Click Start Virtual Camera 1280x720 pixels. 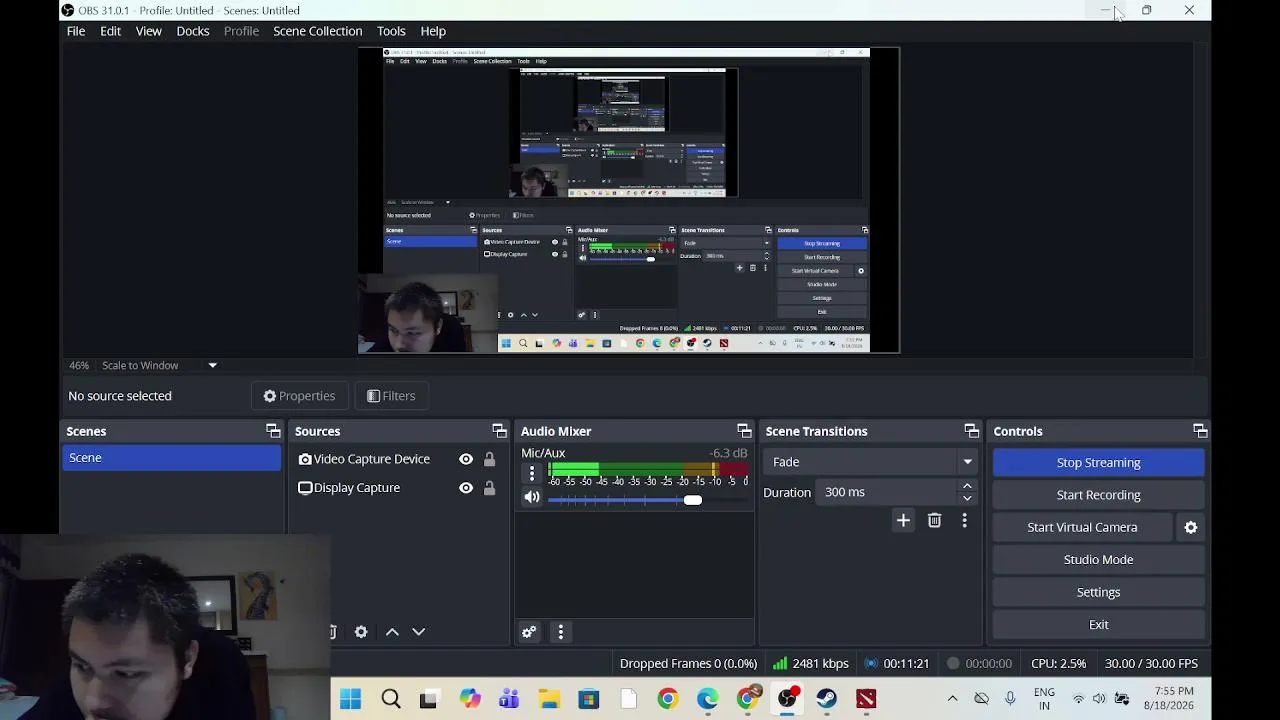(1082, 527)
